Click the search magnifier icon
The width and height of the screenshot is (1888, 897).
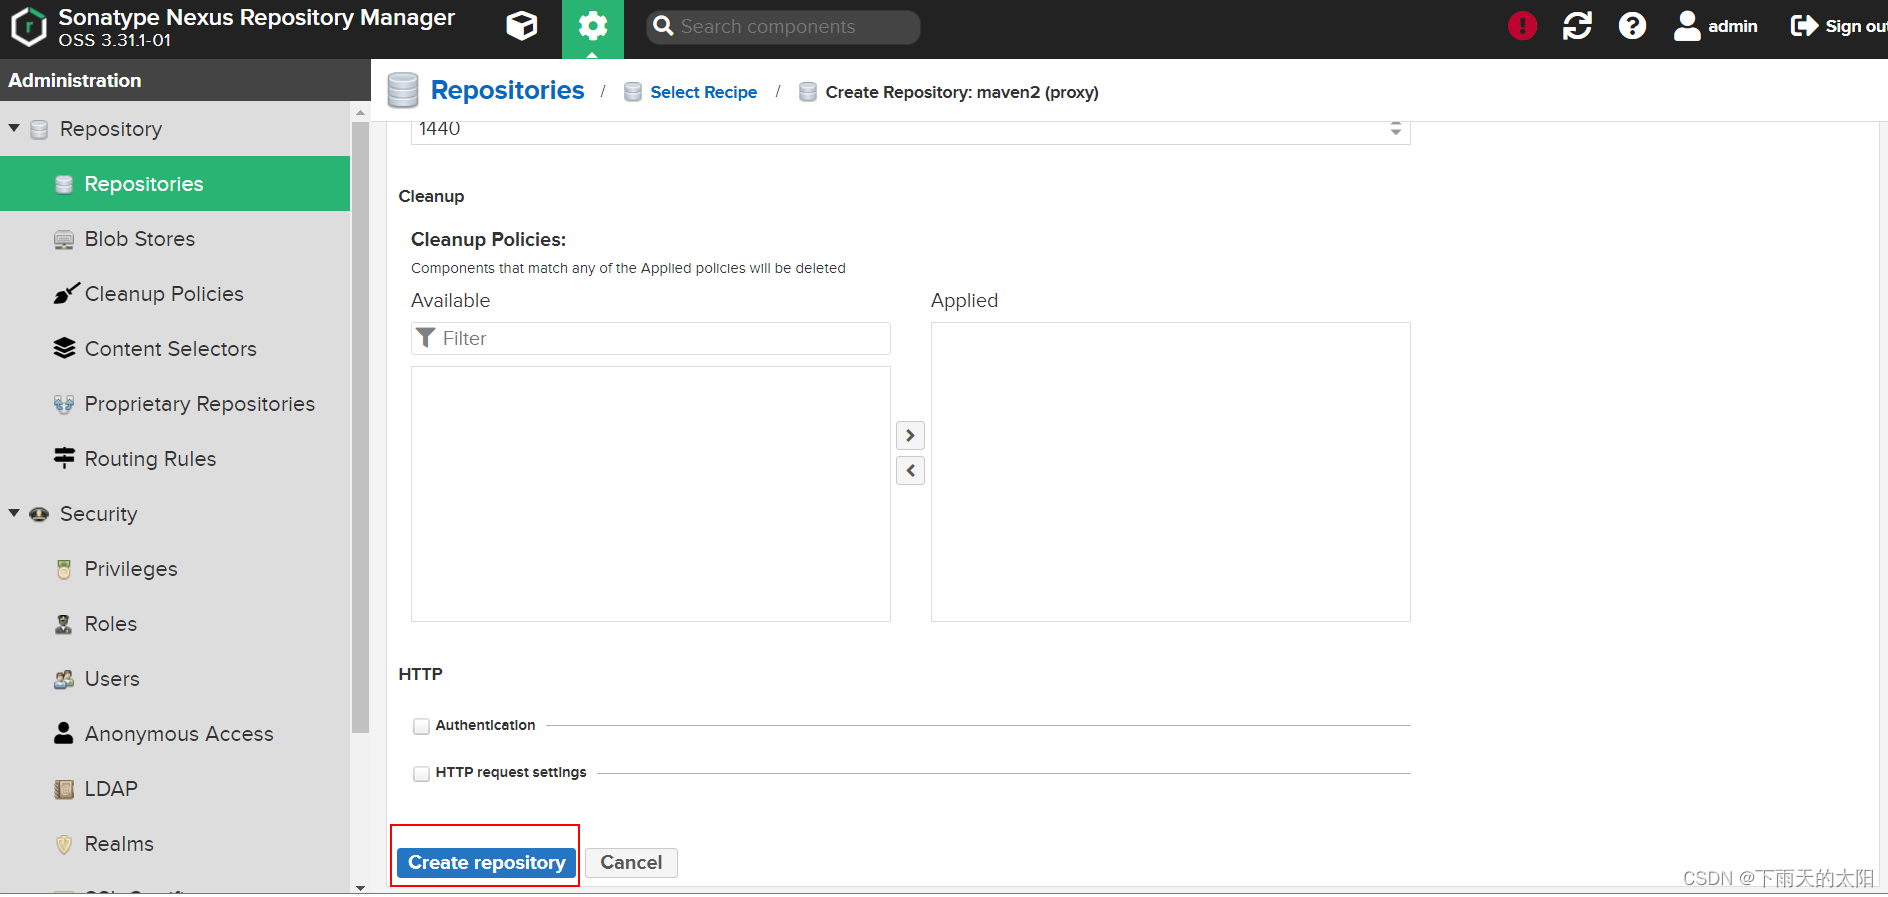click(663, 26)
